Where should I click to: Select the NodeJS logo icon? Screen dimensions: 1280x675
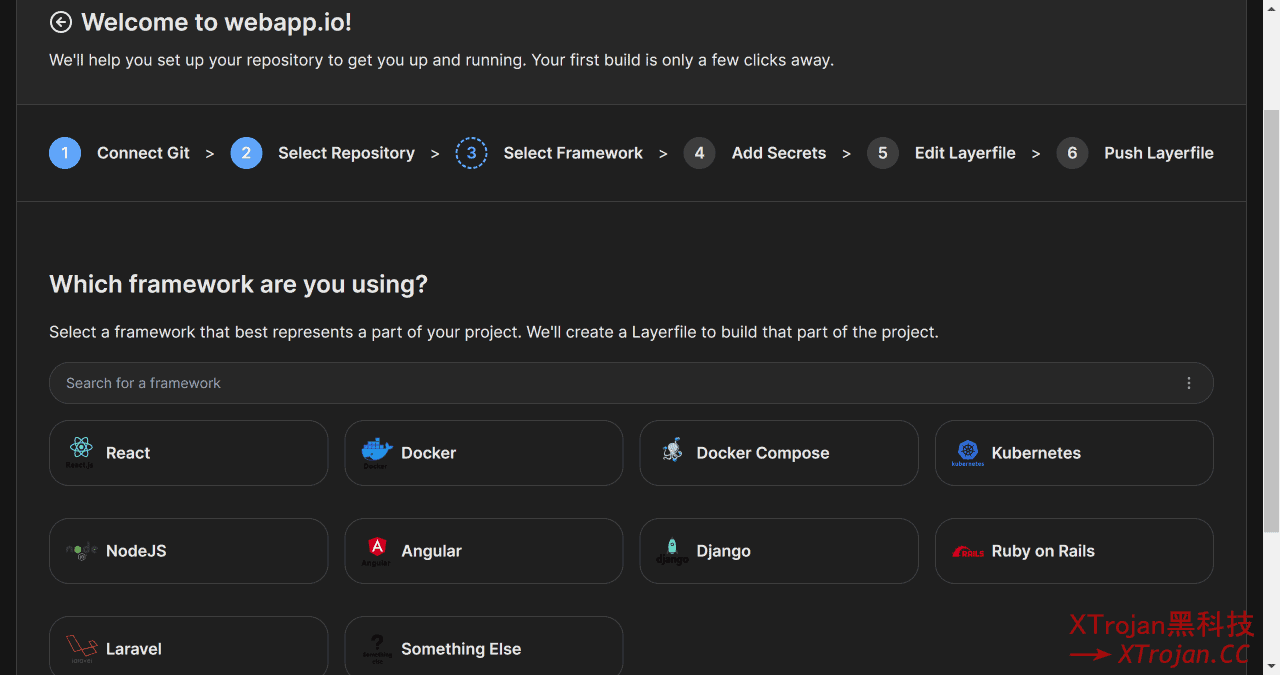coord(81,550)
